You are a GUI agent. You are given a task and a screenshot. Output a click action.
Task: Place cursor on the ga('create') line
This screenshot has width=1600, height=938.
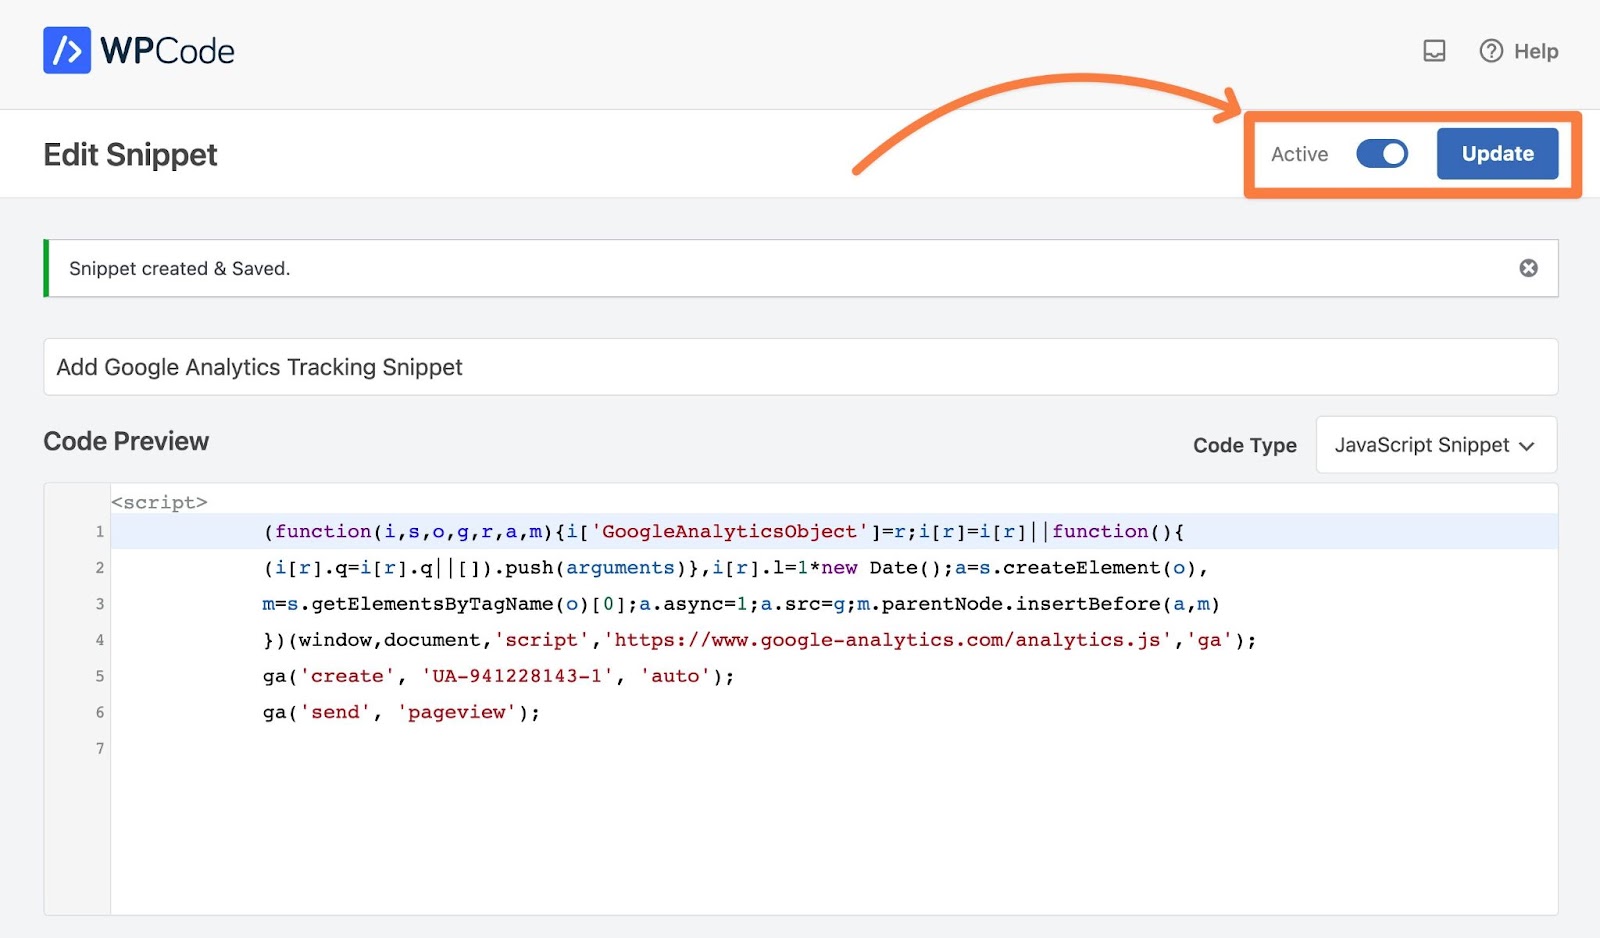pos(497,676)
